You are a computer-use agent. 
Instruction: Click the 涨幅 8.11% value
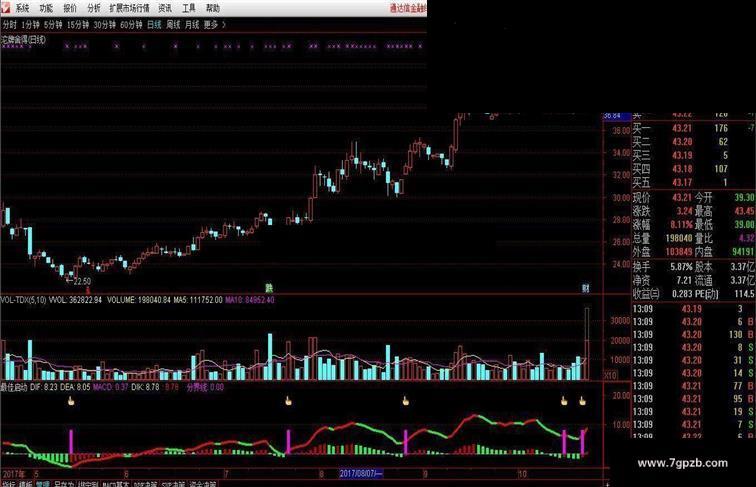(x=681, y=225)
